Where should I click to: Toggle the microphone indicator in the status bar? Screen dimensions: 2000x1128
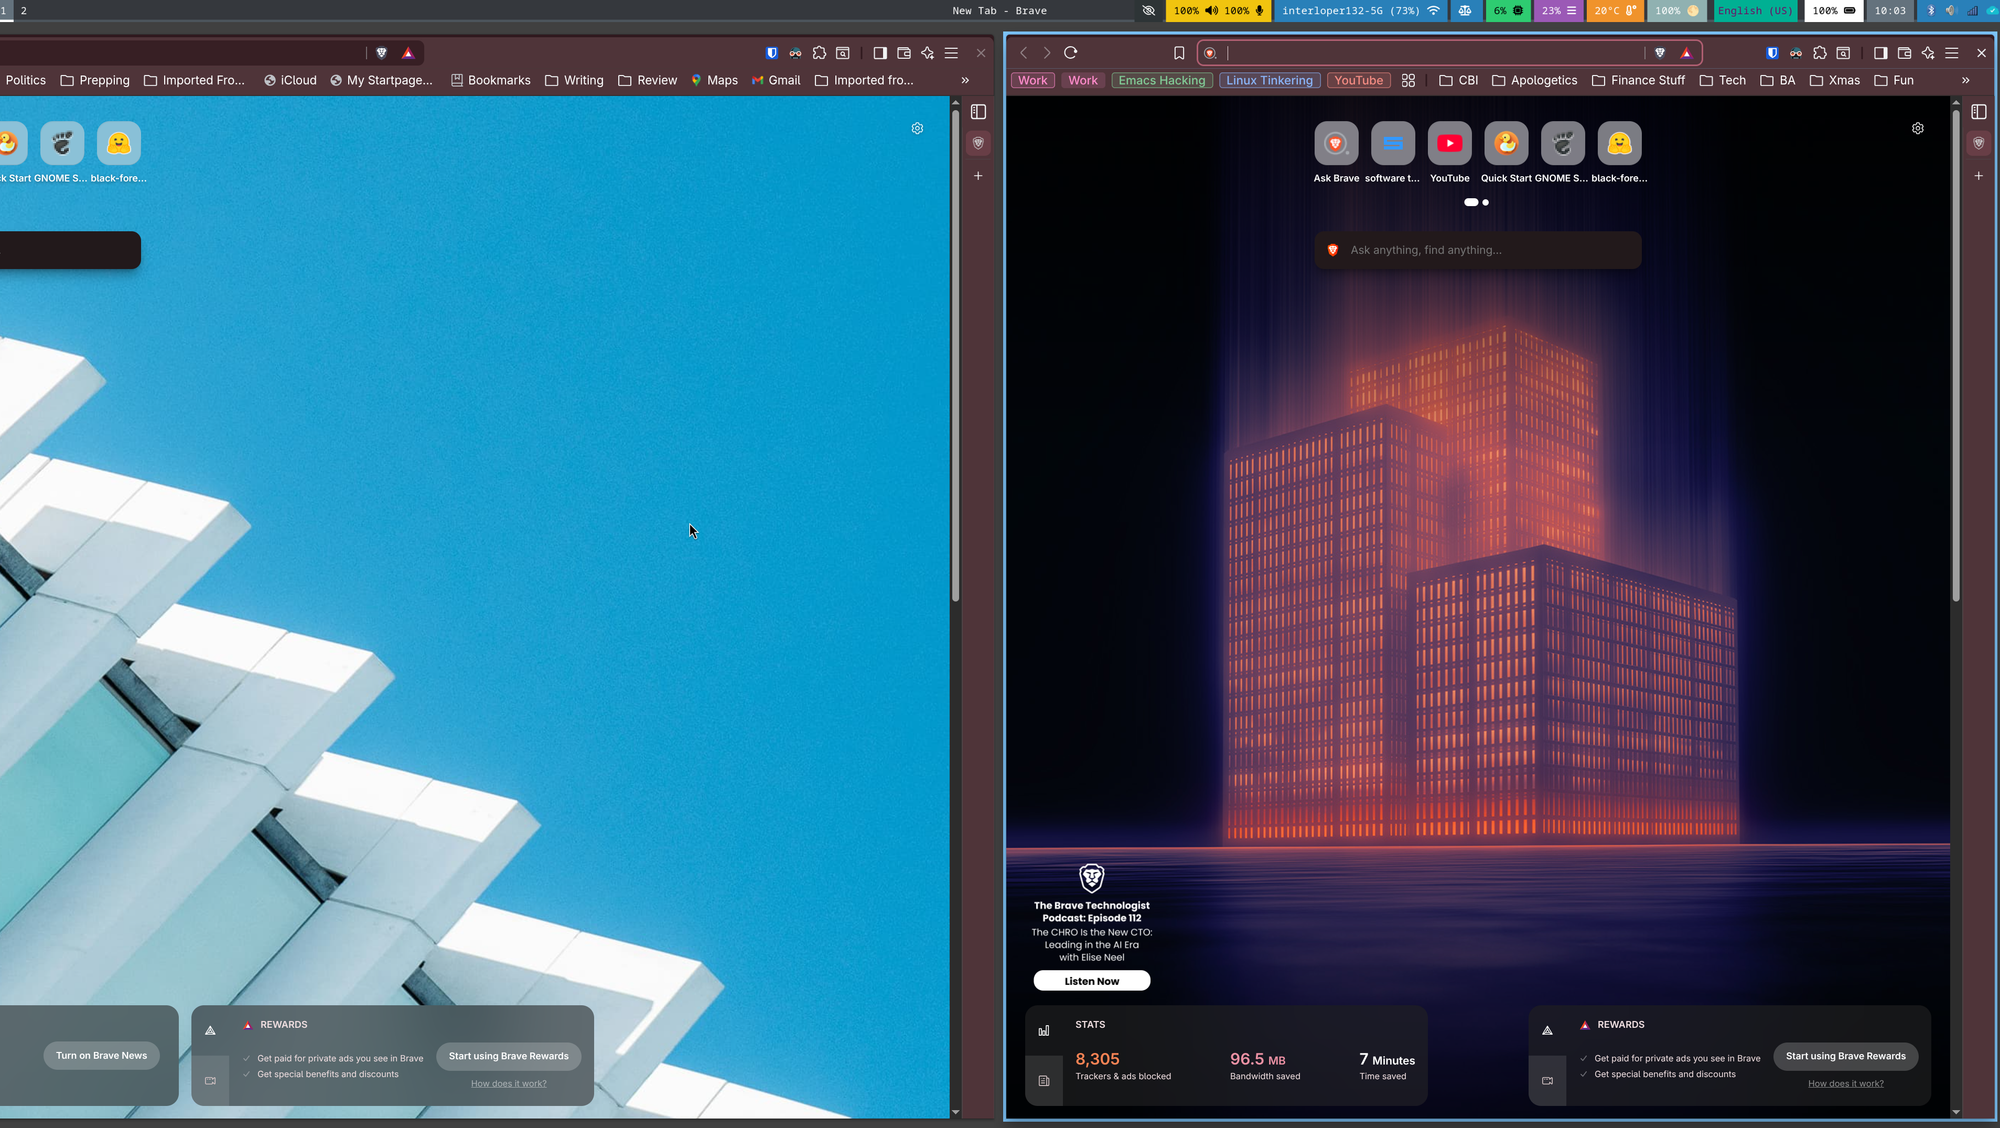pos(1258,11)
